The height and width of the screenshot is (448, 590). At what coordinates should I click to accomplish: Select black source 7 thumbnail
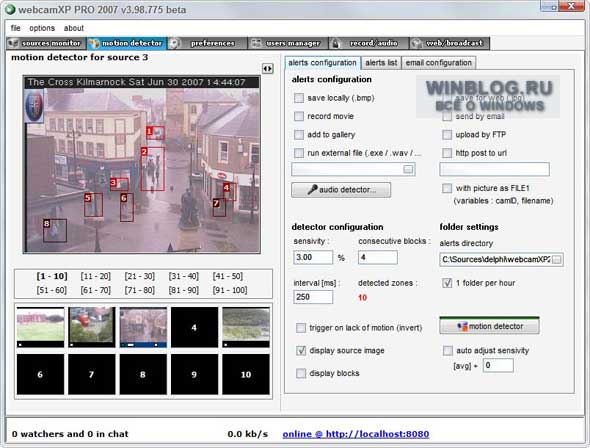pyautogui.click(x=92, y=374)
